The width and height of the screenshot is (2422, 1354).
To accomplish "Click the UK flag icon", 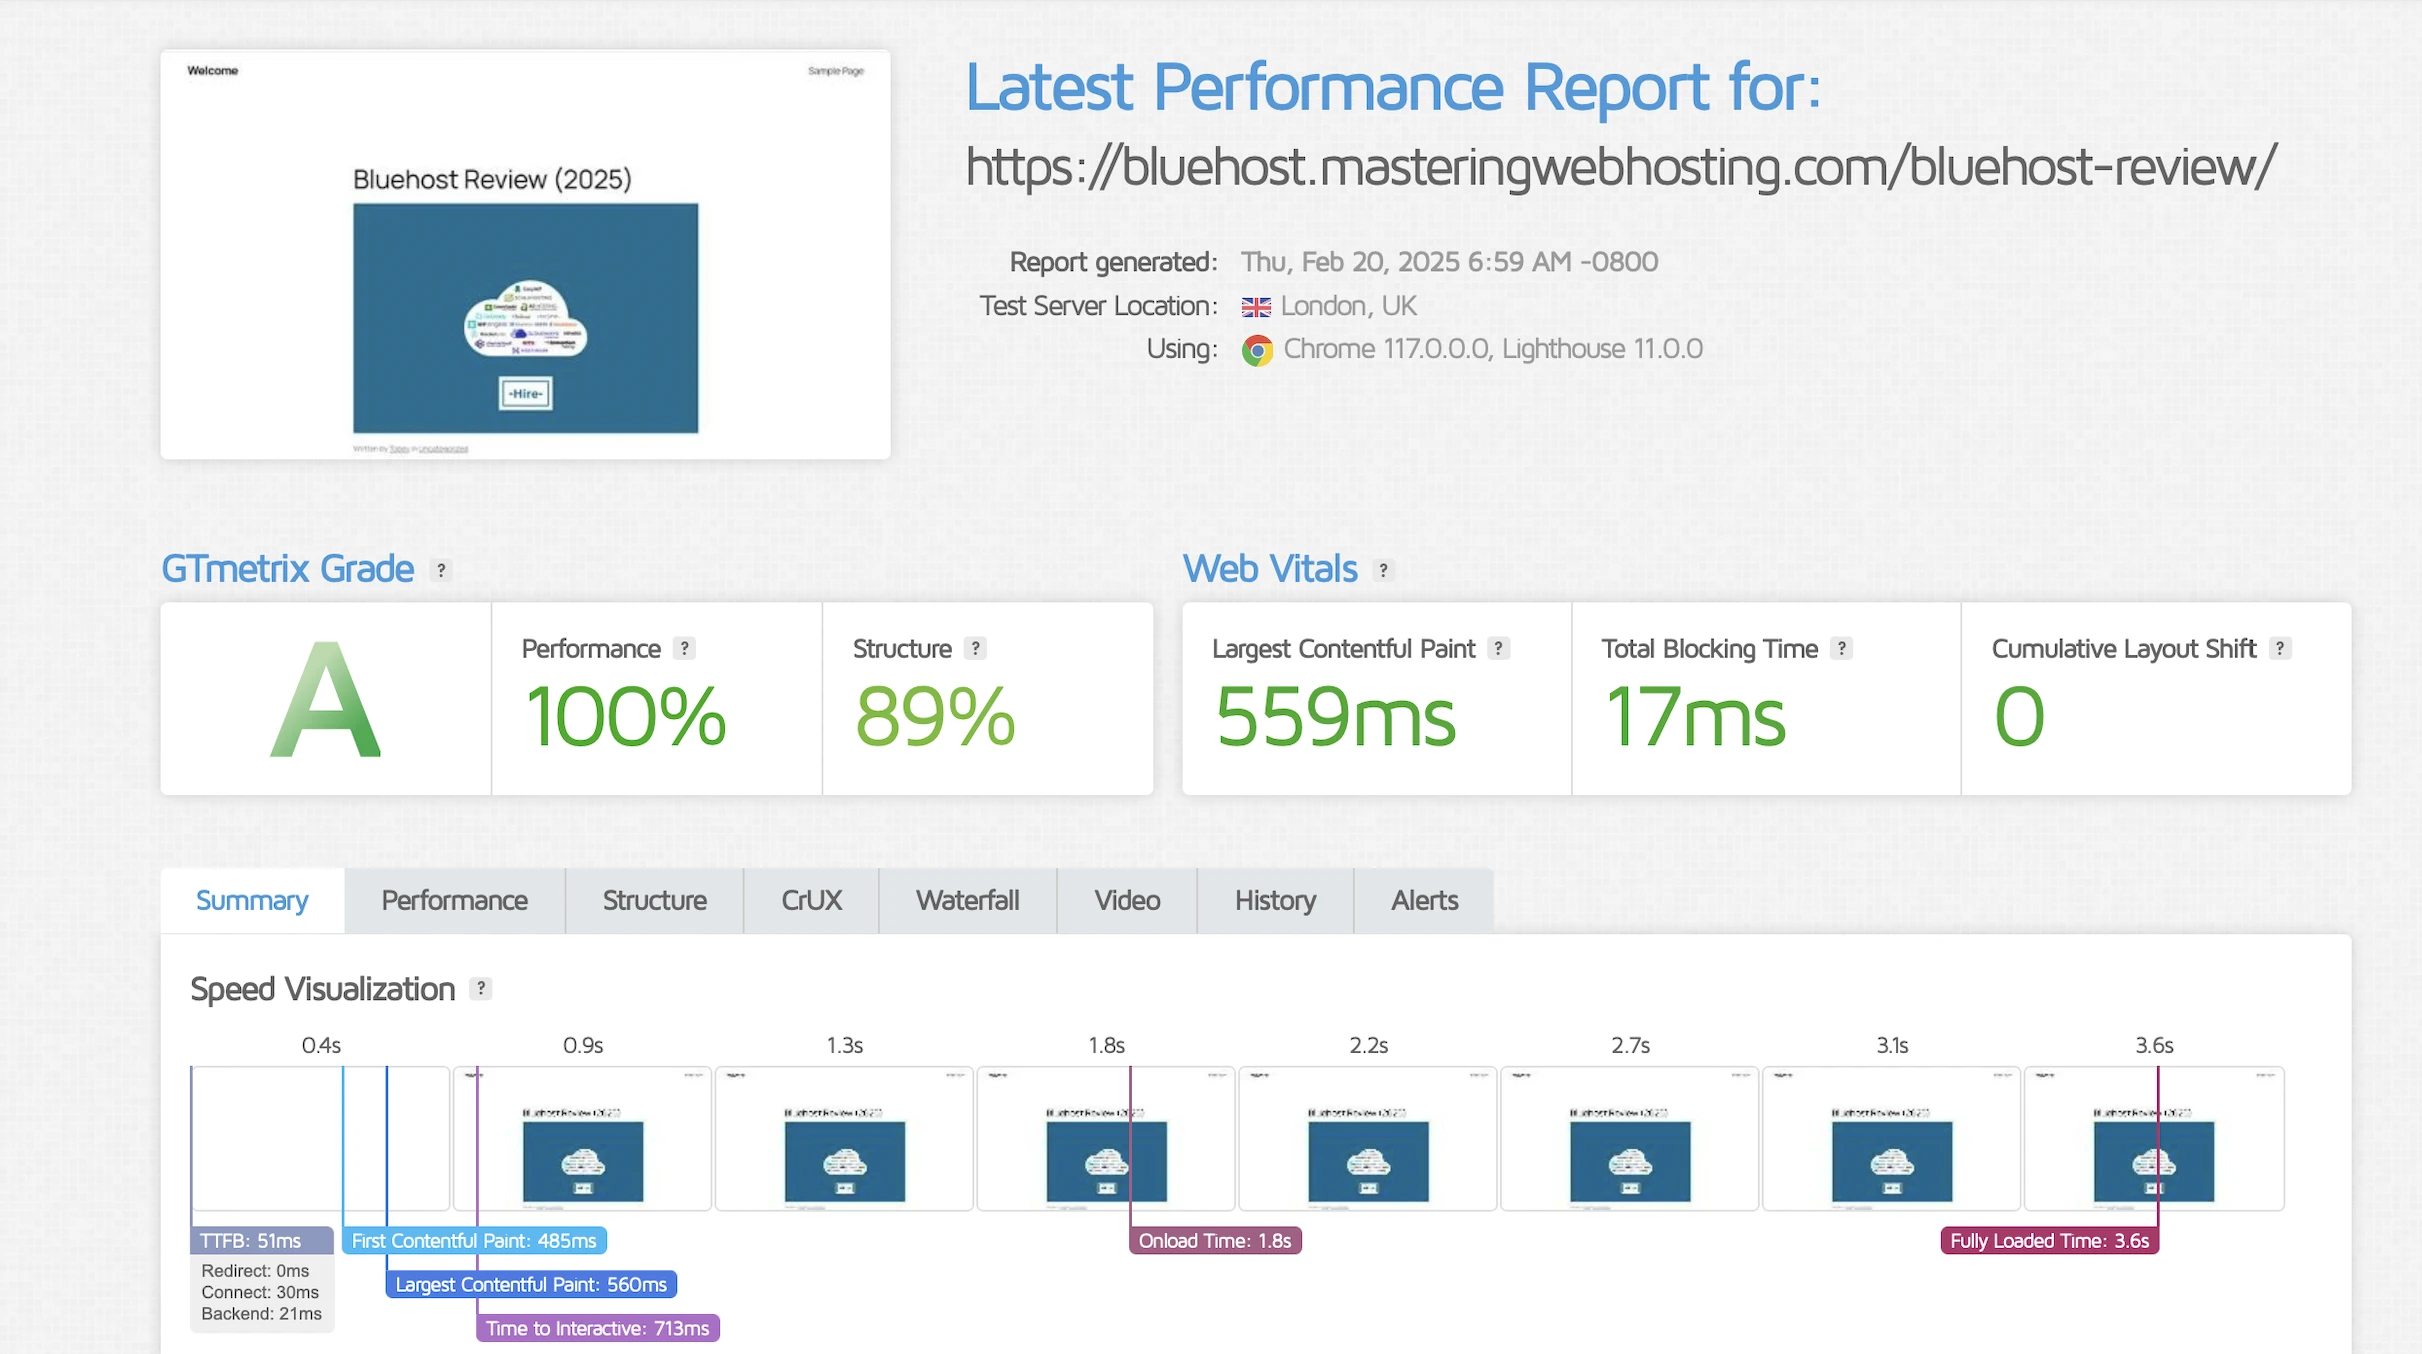I will coord(1256,306).
